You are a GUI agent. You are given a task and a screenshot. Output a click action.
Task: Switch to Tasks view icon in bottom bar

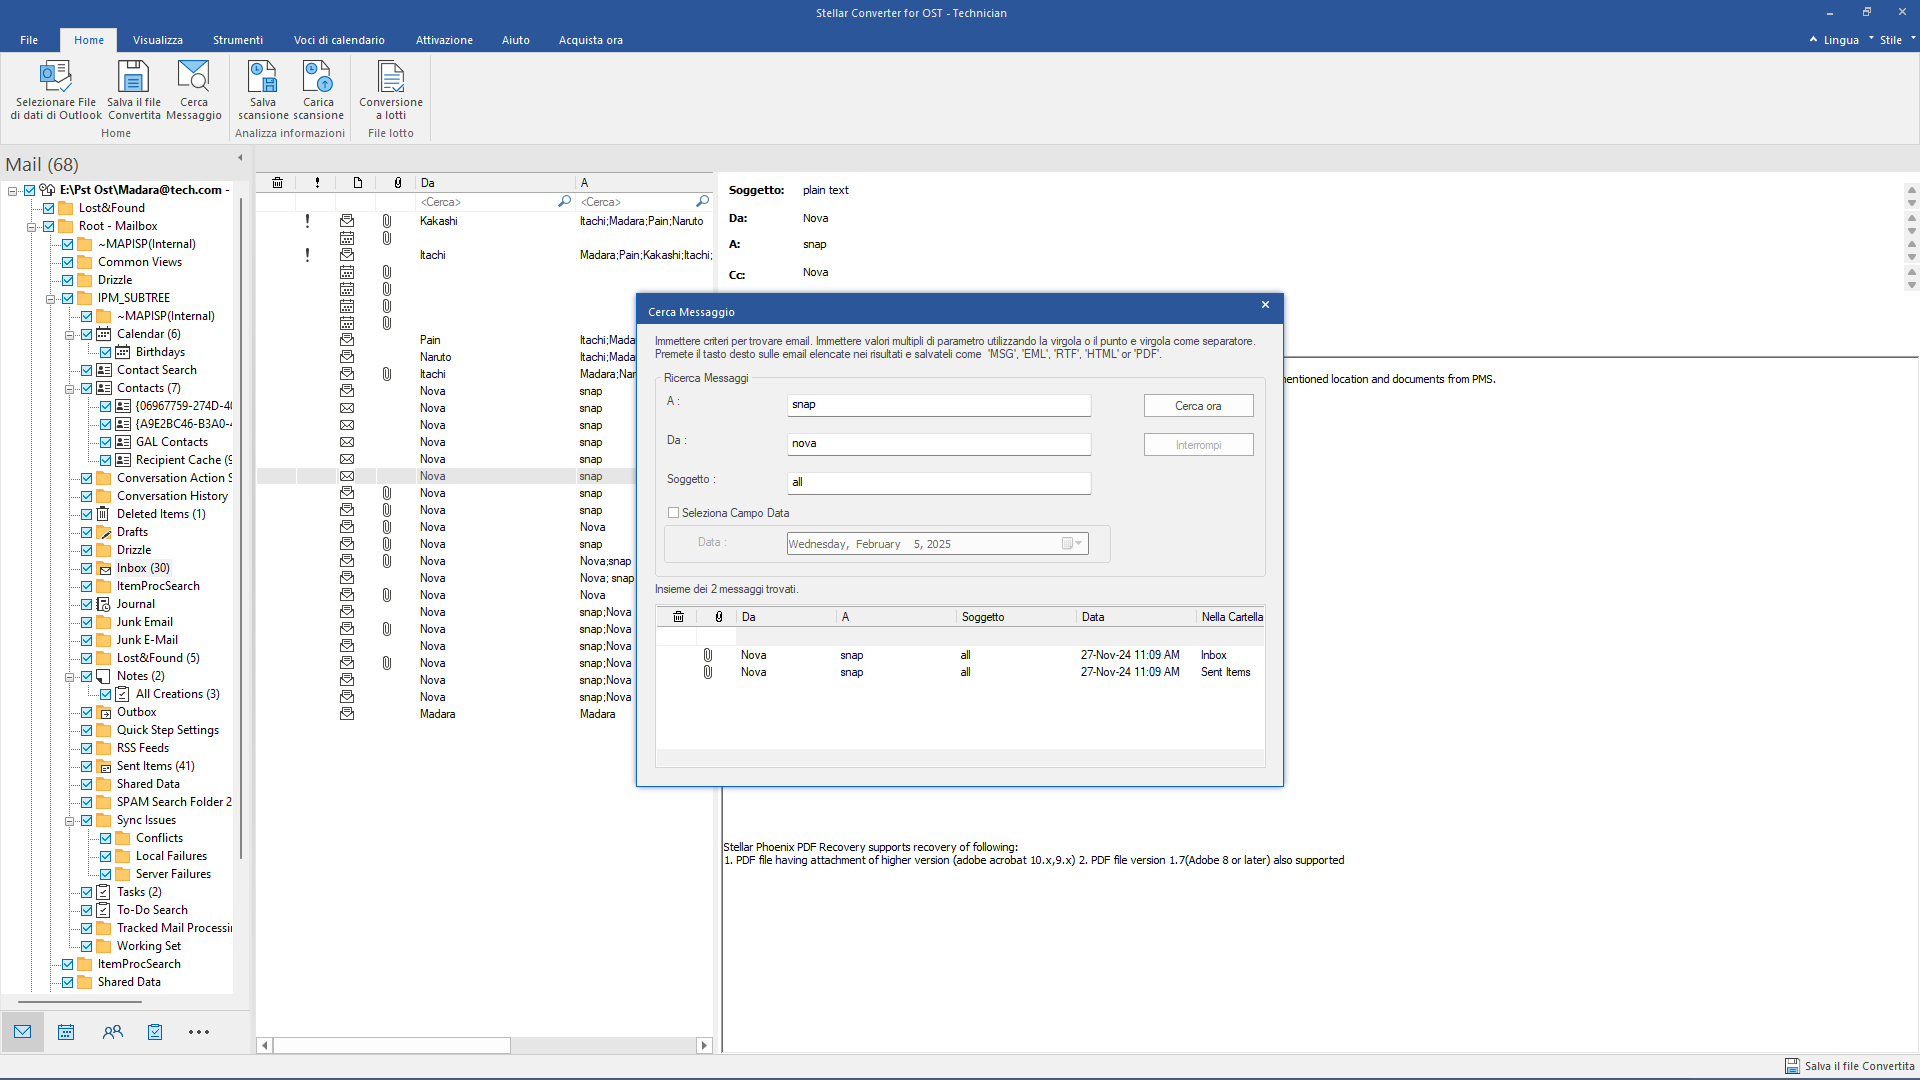click(x=155, y=1032)
